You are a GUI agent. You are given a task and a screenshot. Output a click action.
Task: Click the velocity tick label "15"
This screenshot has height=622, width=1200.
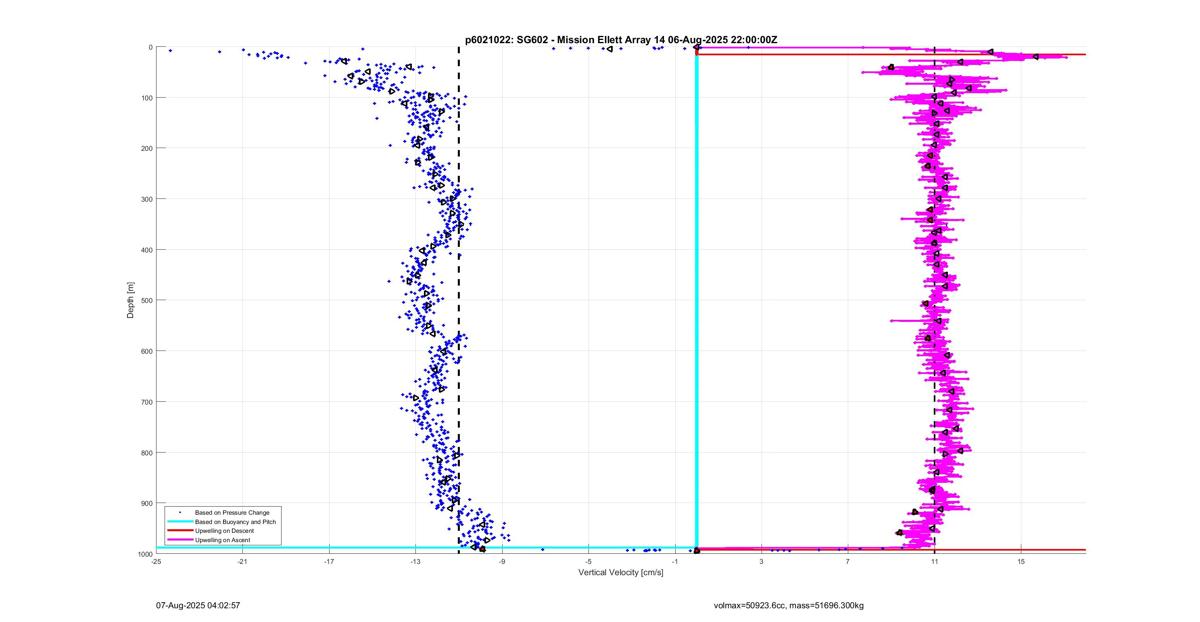coord(1021,562)
